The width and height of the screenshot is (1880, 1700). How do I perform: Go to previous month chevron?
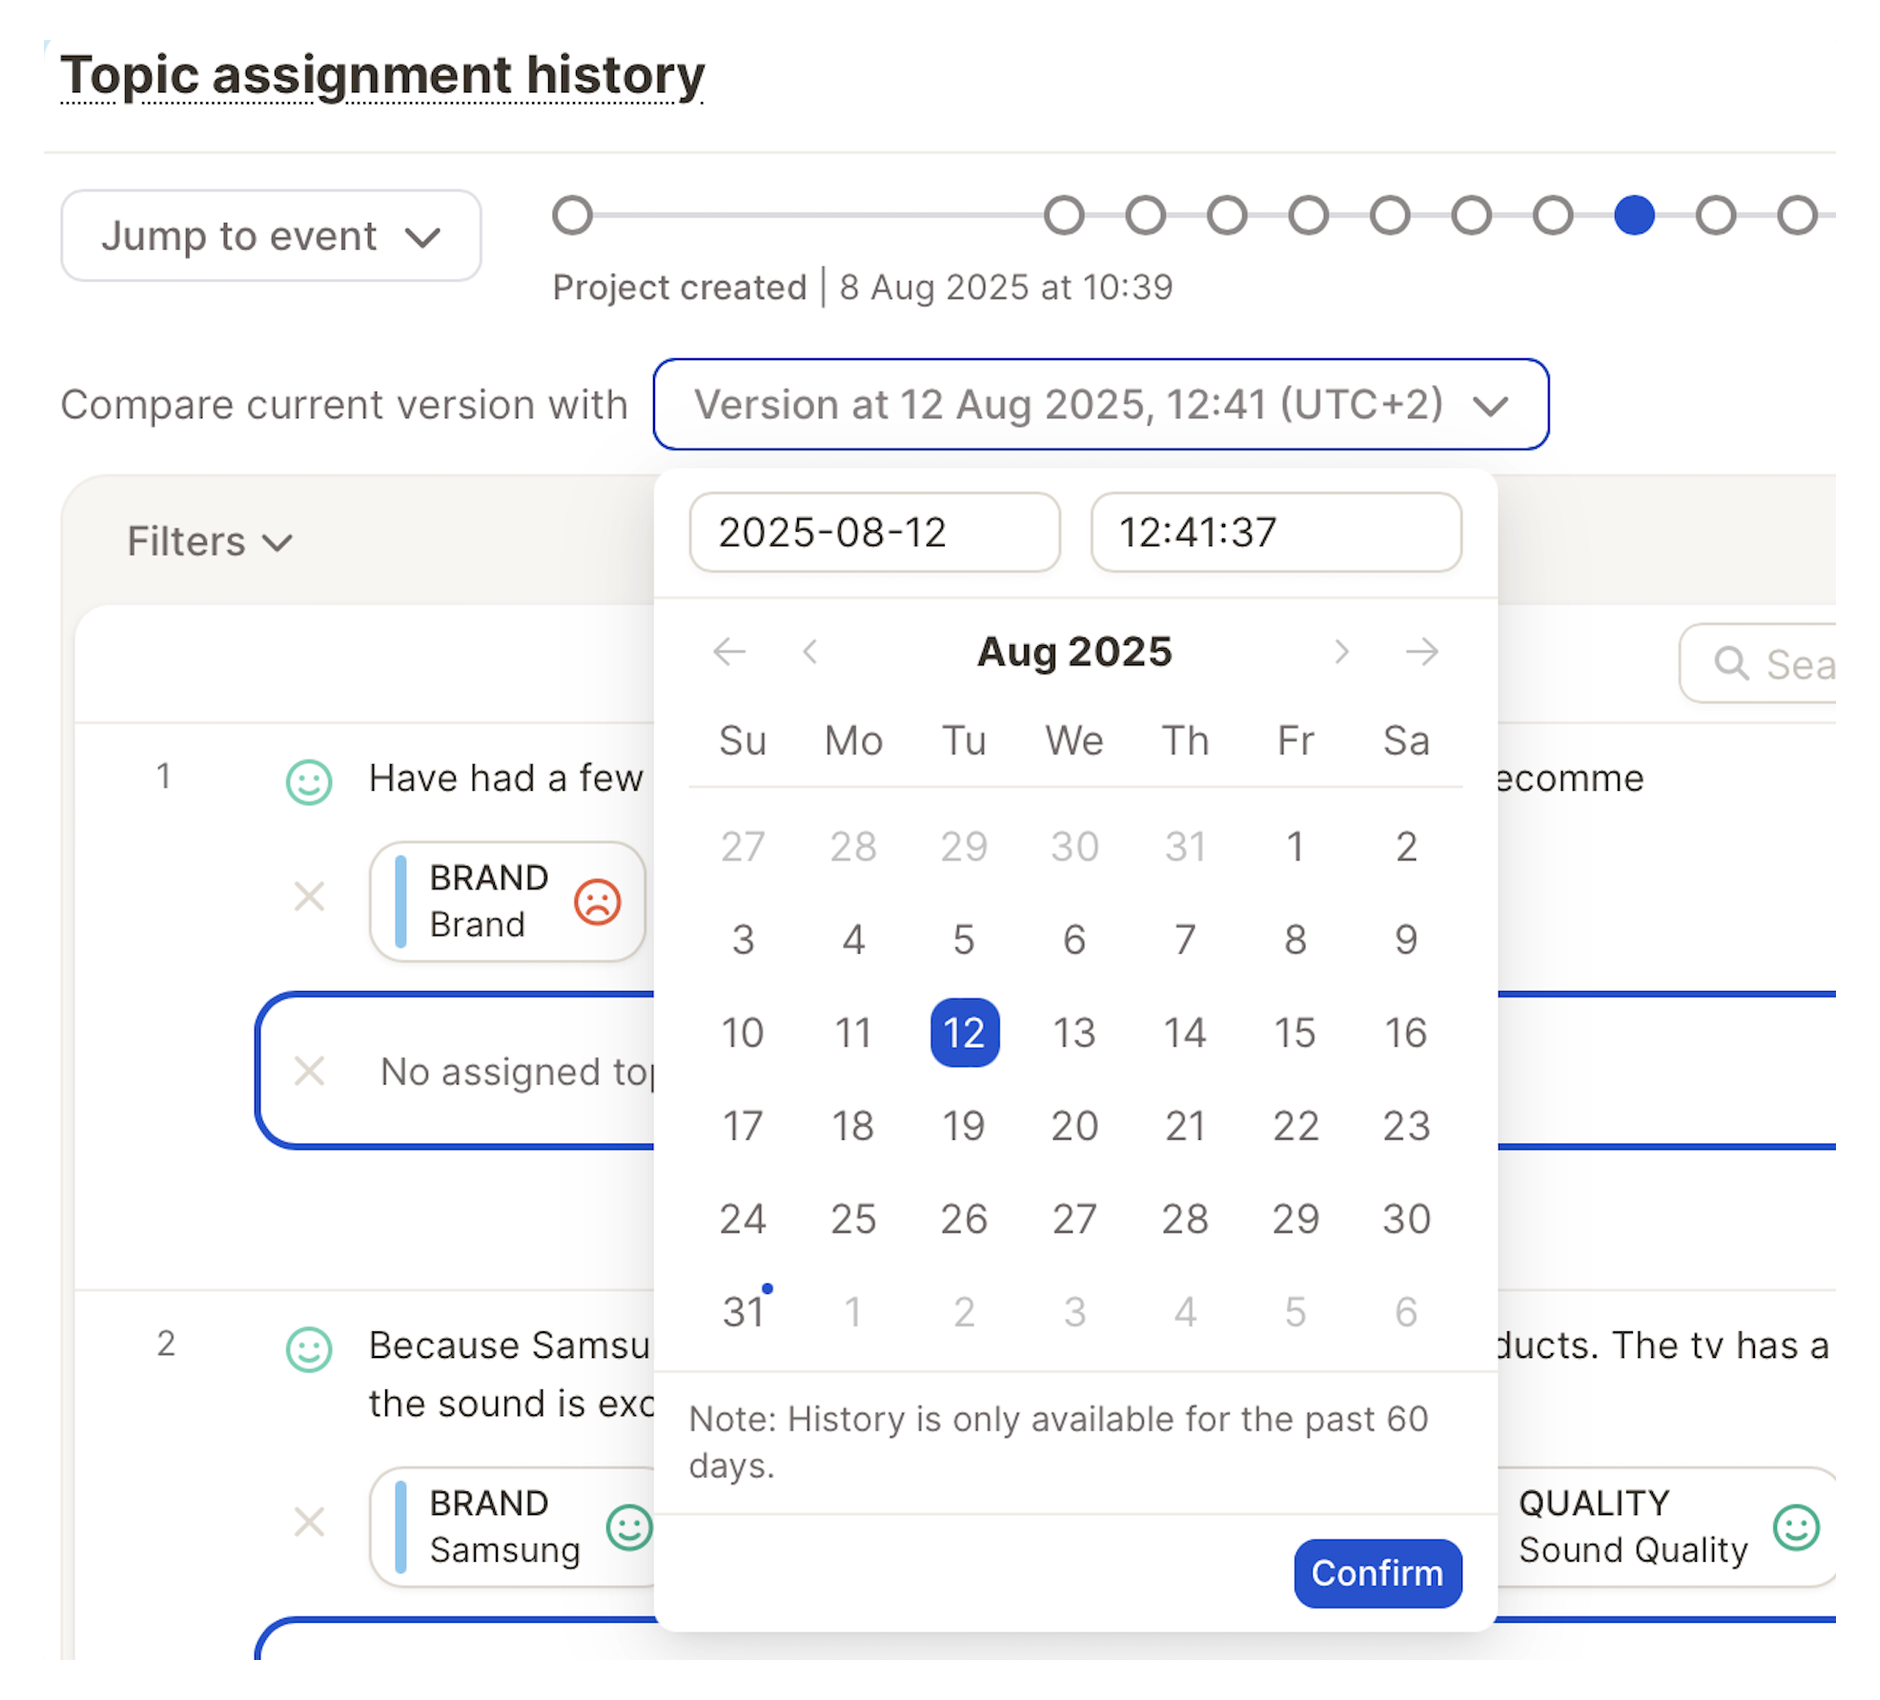coord(810,652)
